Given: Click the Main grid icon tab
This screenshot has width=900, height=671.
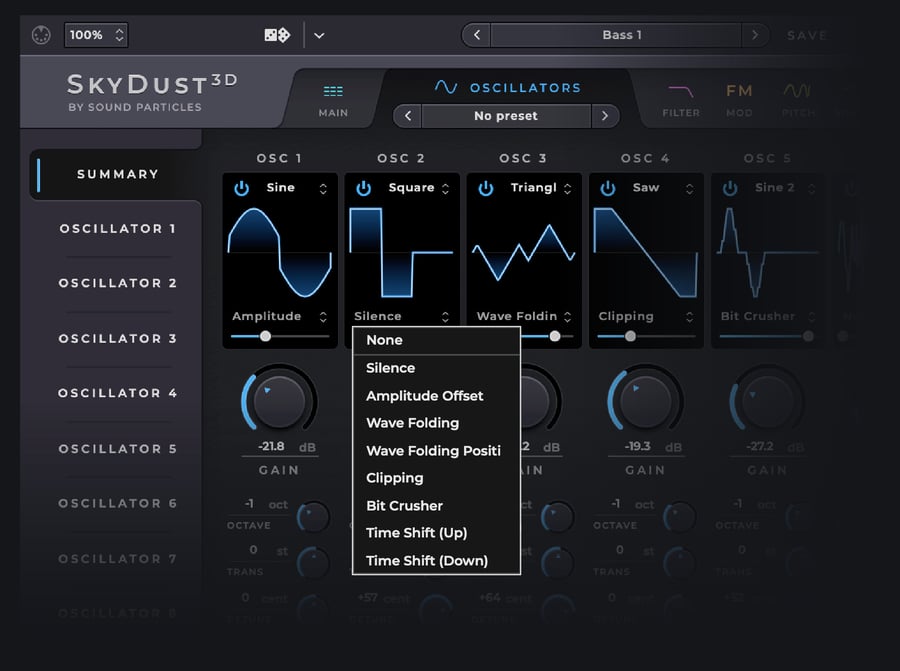Looking at the screenshot, I should tap(332, 97).
